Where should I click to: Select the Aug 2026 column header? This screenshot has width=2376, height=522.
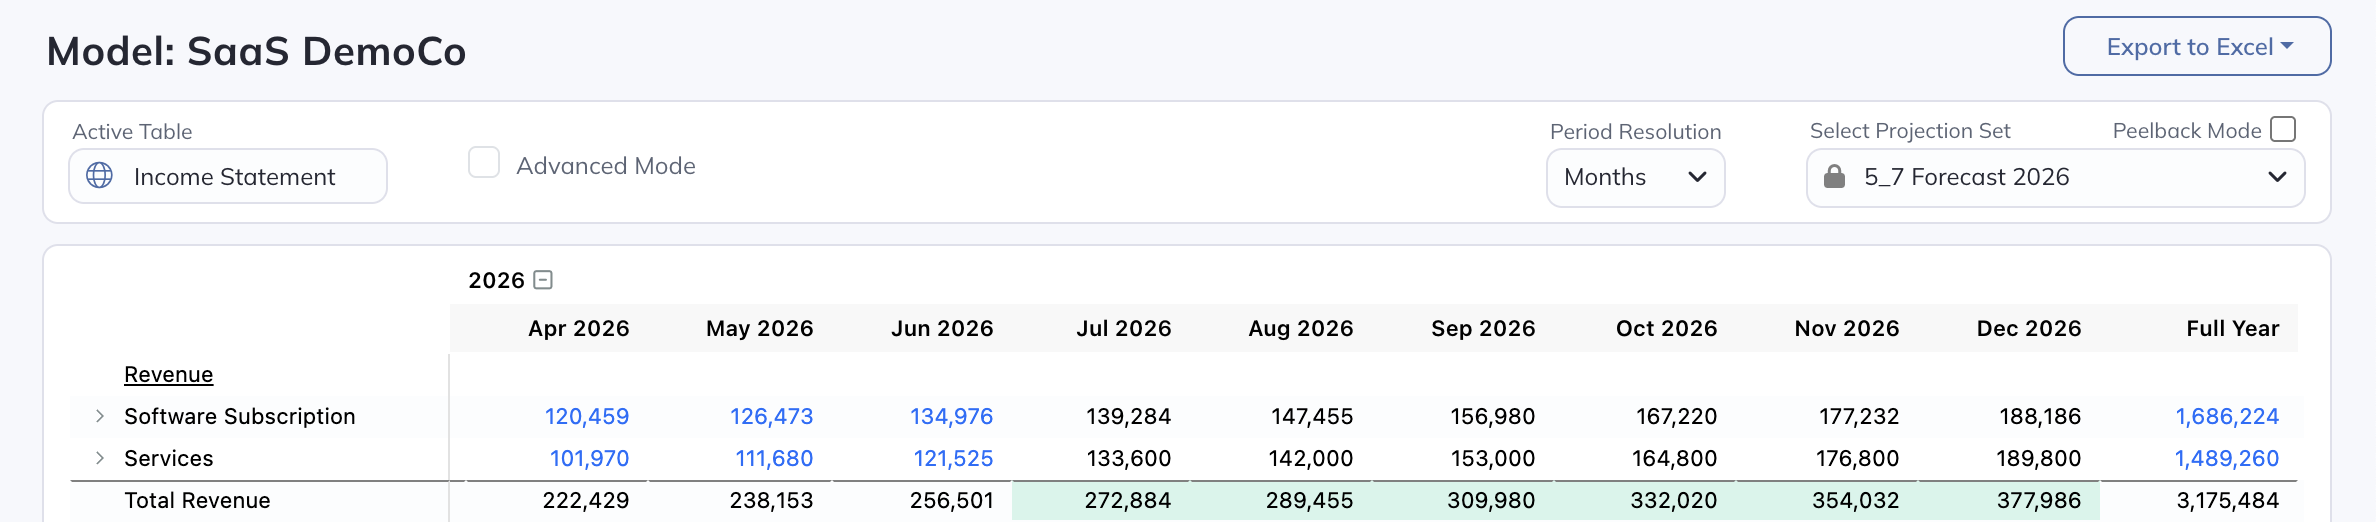tap(1300, 328)
